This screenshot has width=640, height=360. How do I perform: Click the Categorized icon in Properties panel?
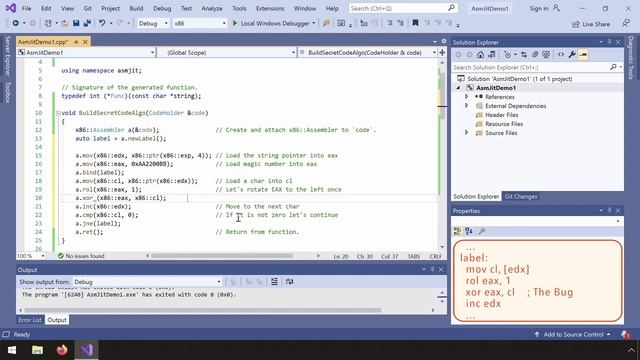tap(458, 231)
